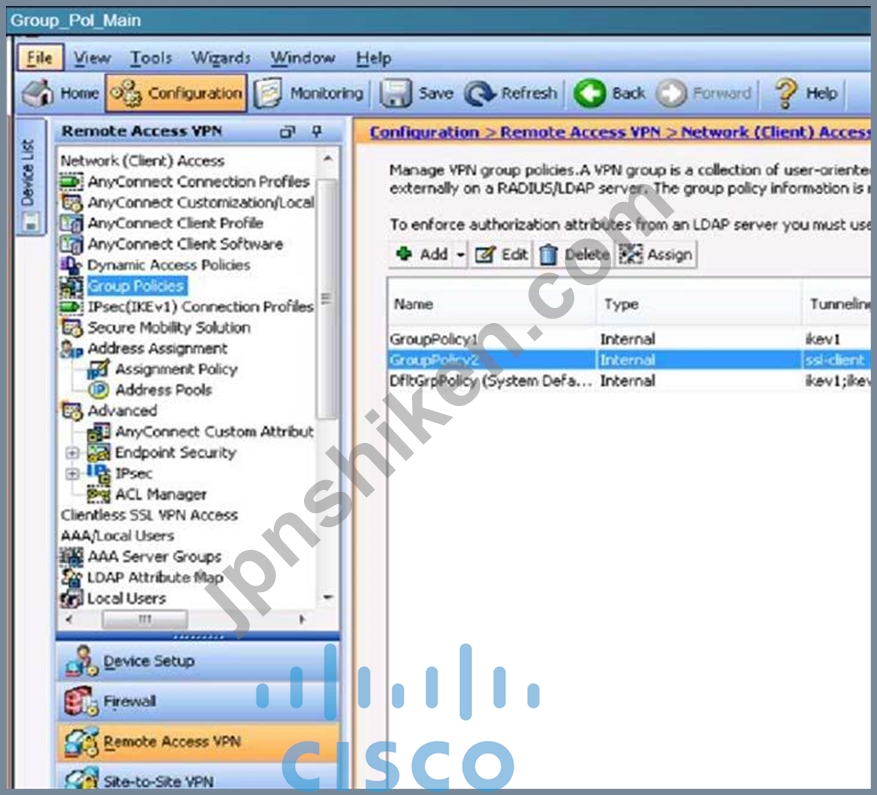The image size is (877, 795).
Task: Click the AnyConnect Client Profile icon
Action: click(71, 223)
